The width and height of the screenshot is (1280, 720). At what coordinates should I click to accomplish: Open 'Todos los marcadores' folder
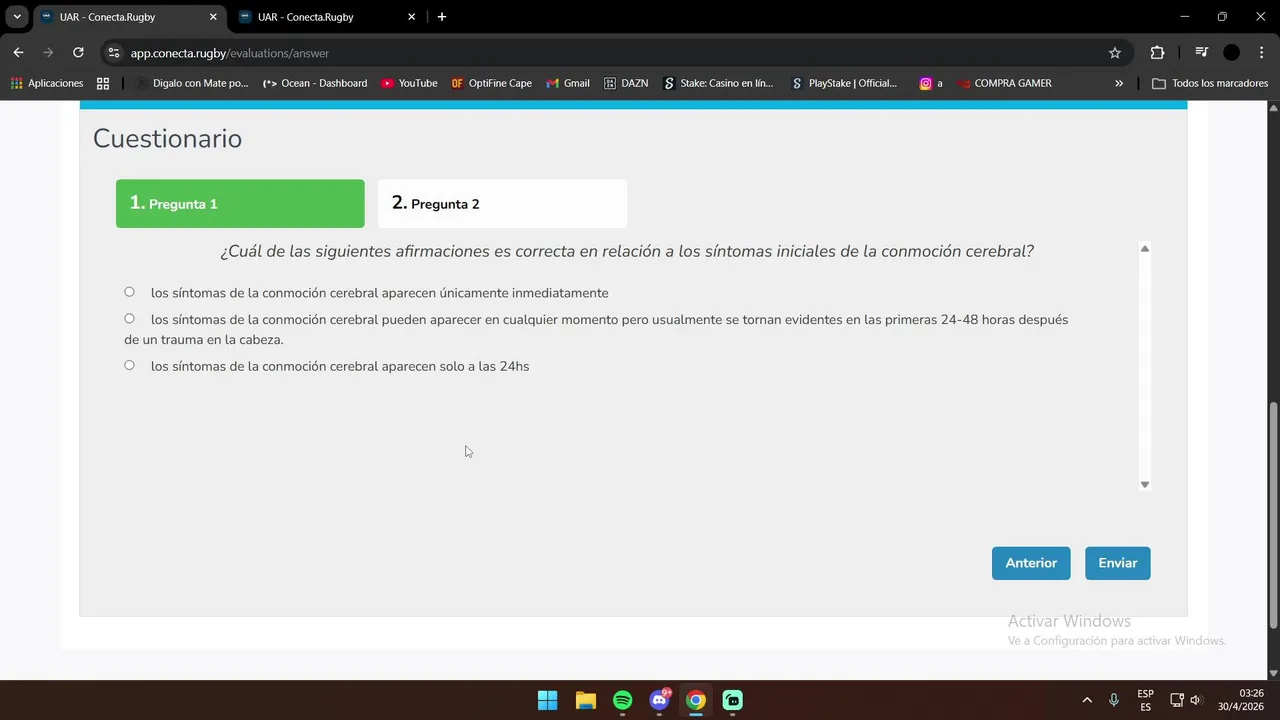[1210, 83]
